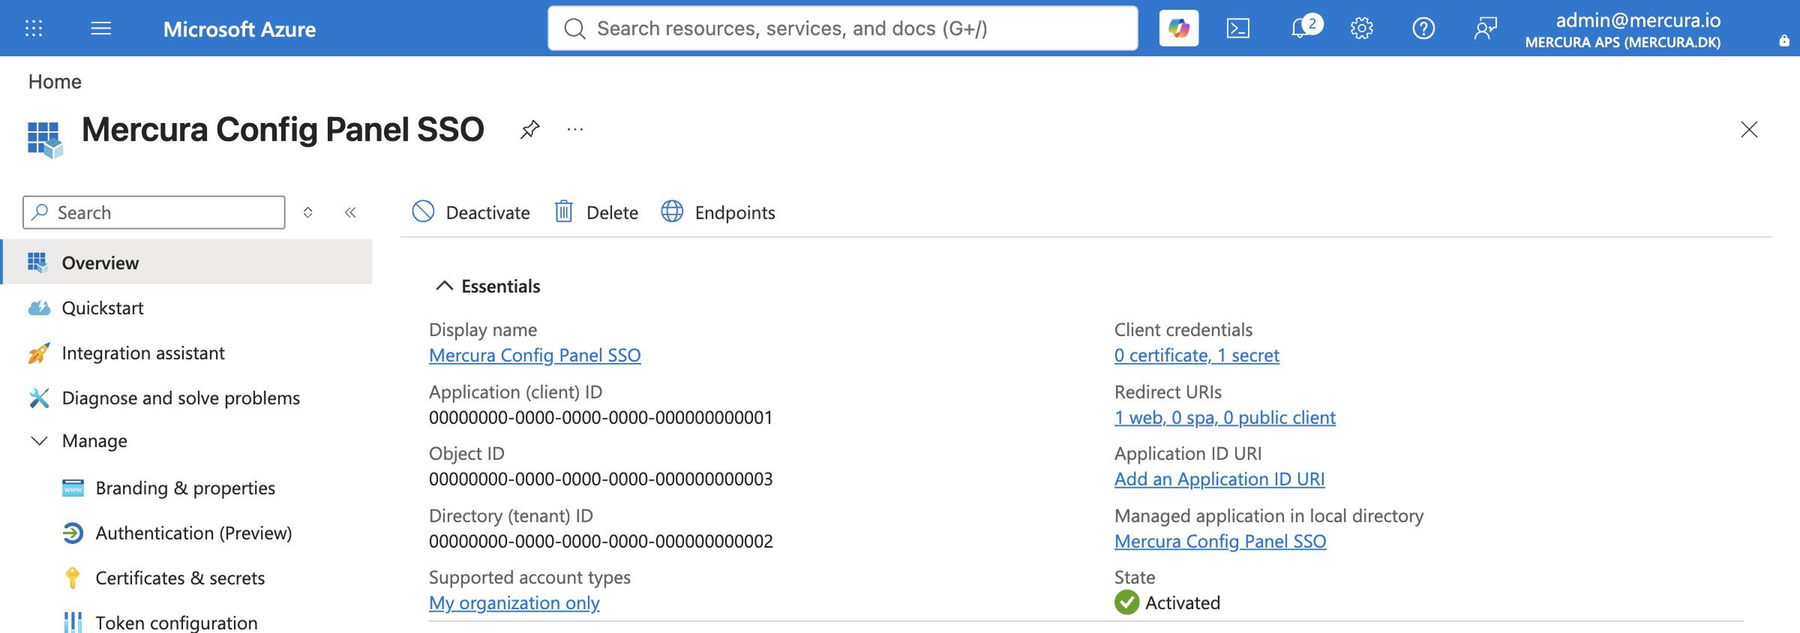1800x633 pixels.
Task: Select the Application (client) ID value
Action: [x=601, y=417]
